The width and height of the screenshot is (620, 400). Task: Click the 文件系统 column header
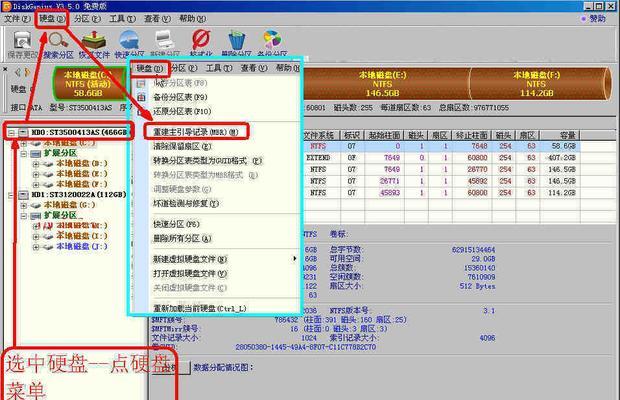(319, 136)
